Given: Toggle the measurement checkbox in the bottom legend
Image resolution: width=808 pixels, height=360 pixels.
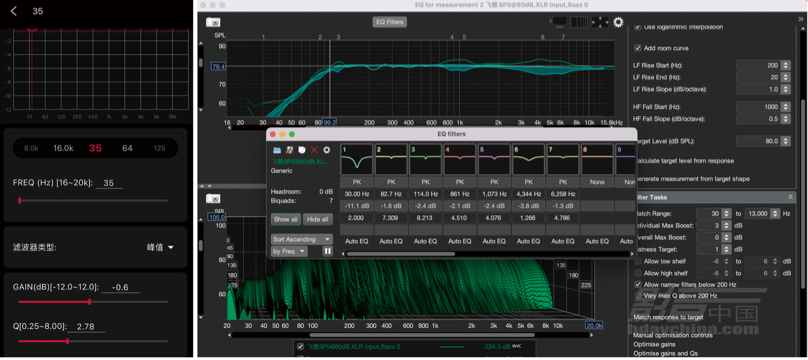Looking at the screenshot, I should click(x=300, y=347).
